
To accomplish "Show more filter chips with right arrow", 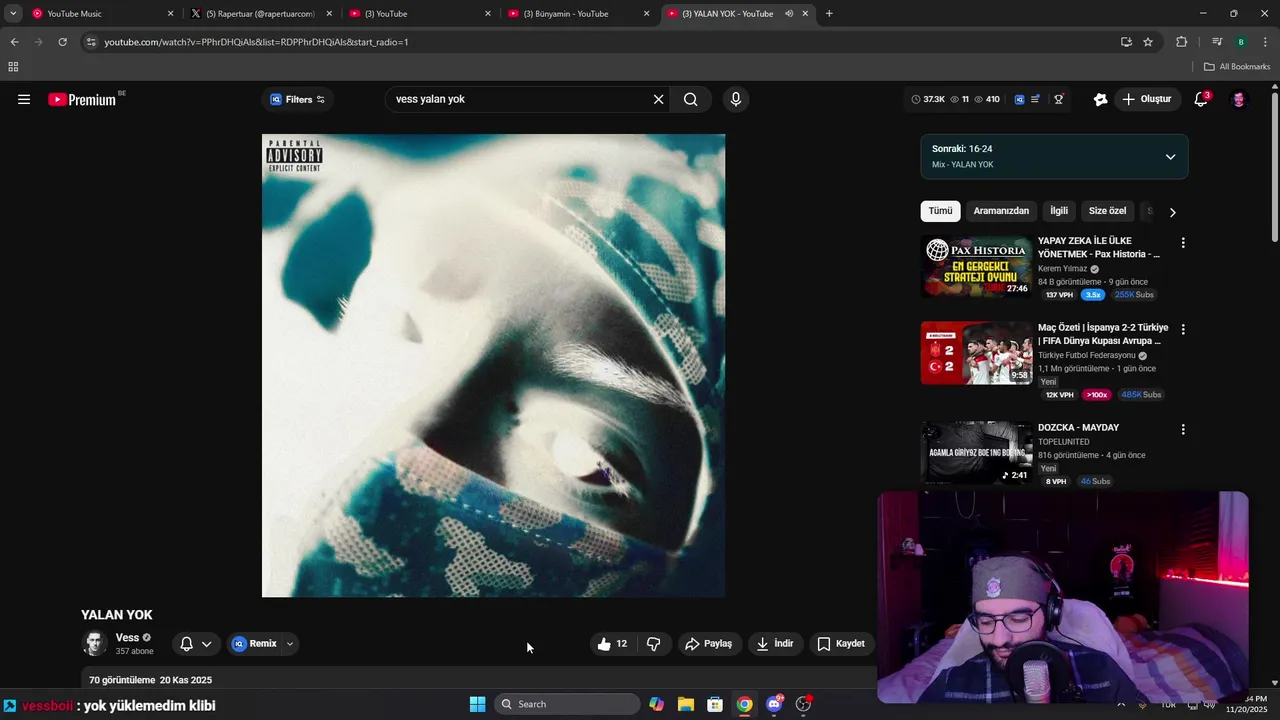I will pyautogui.click(x=1173, y=212).
